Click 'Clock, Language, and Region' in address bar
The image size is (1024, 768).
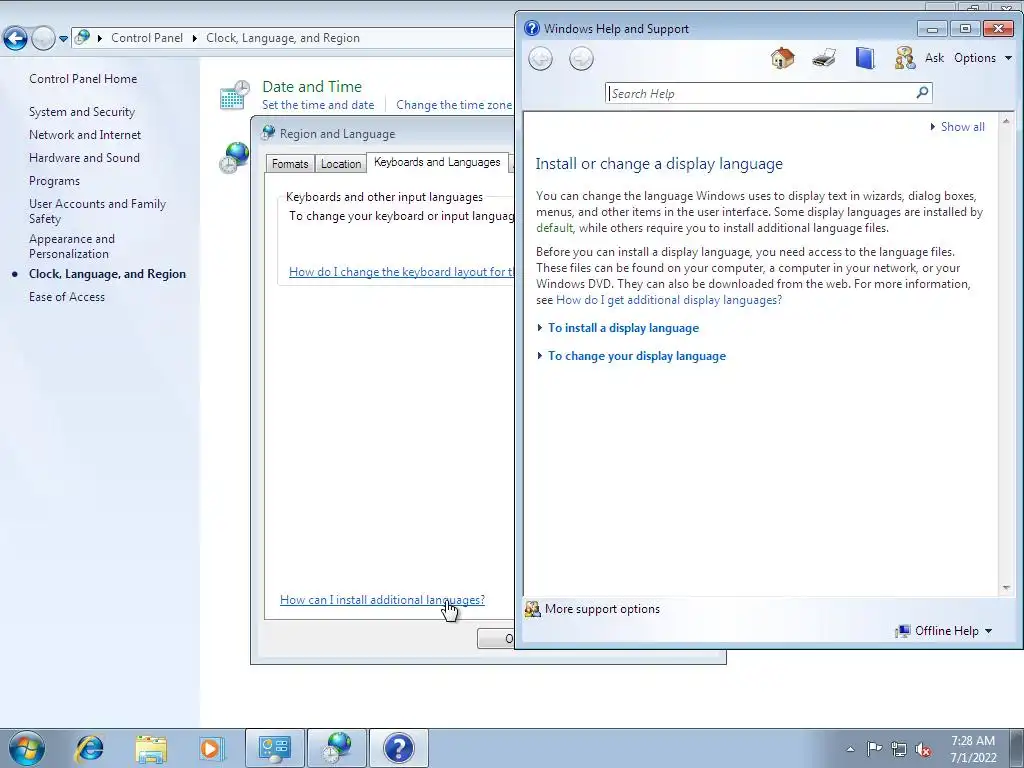pyautogui.click(x=283, y=38)
